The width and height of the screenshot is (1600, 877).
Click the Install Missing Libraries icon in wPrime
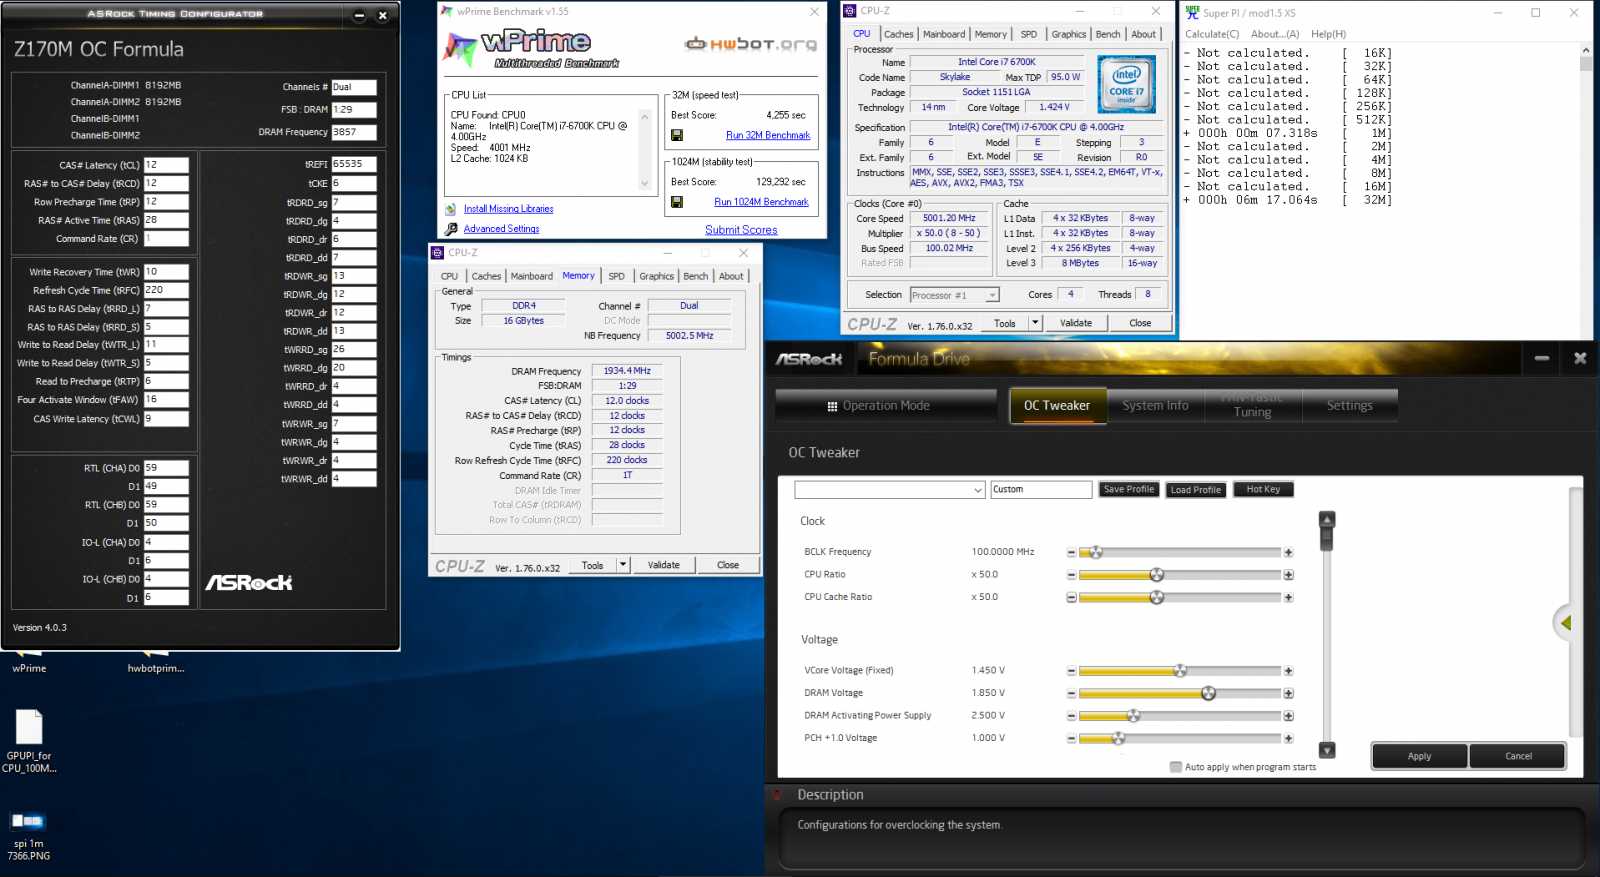coord(451,209)
